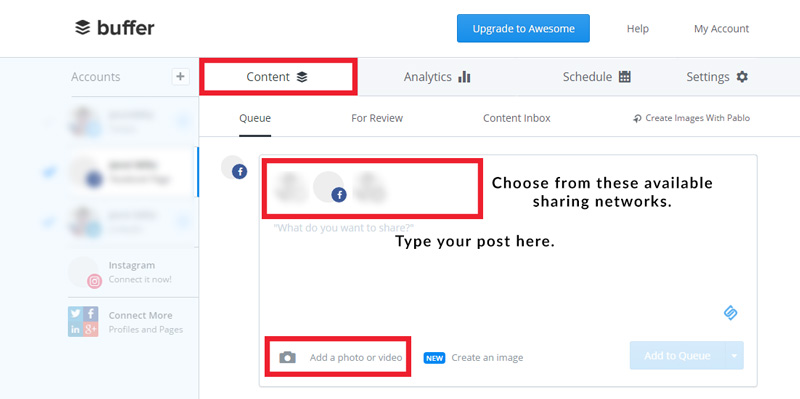Image resolution: width=800 pixels, height=399 pixels.
Task: Click Upgrade to Awesome button
Action: tap(523, 29)
